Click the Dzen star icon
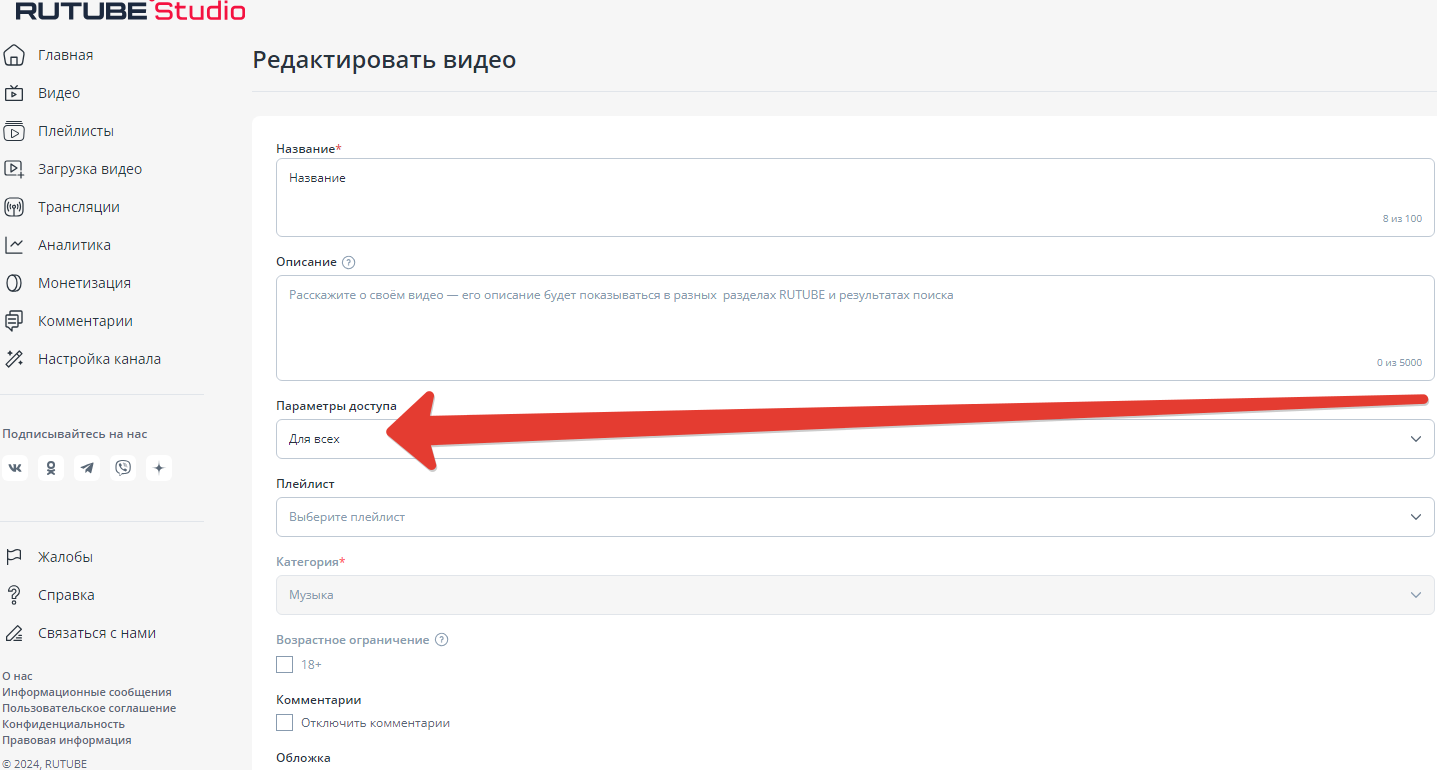This screenshot has width=1437, height=770. click(159, 468)
